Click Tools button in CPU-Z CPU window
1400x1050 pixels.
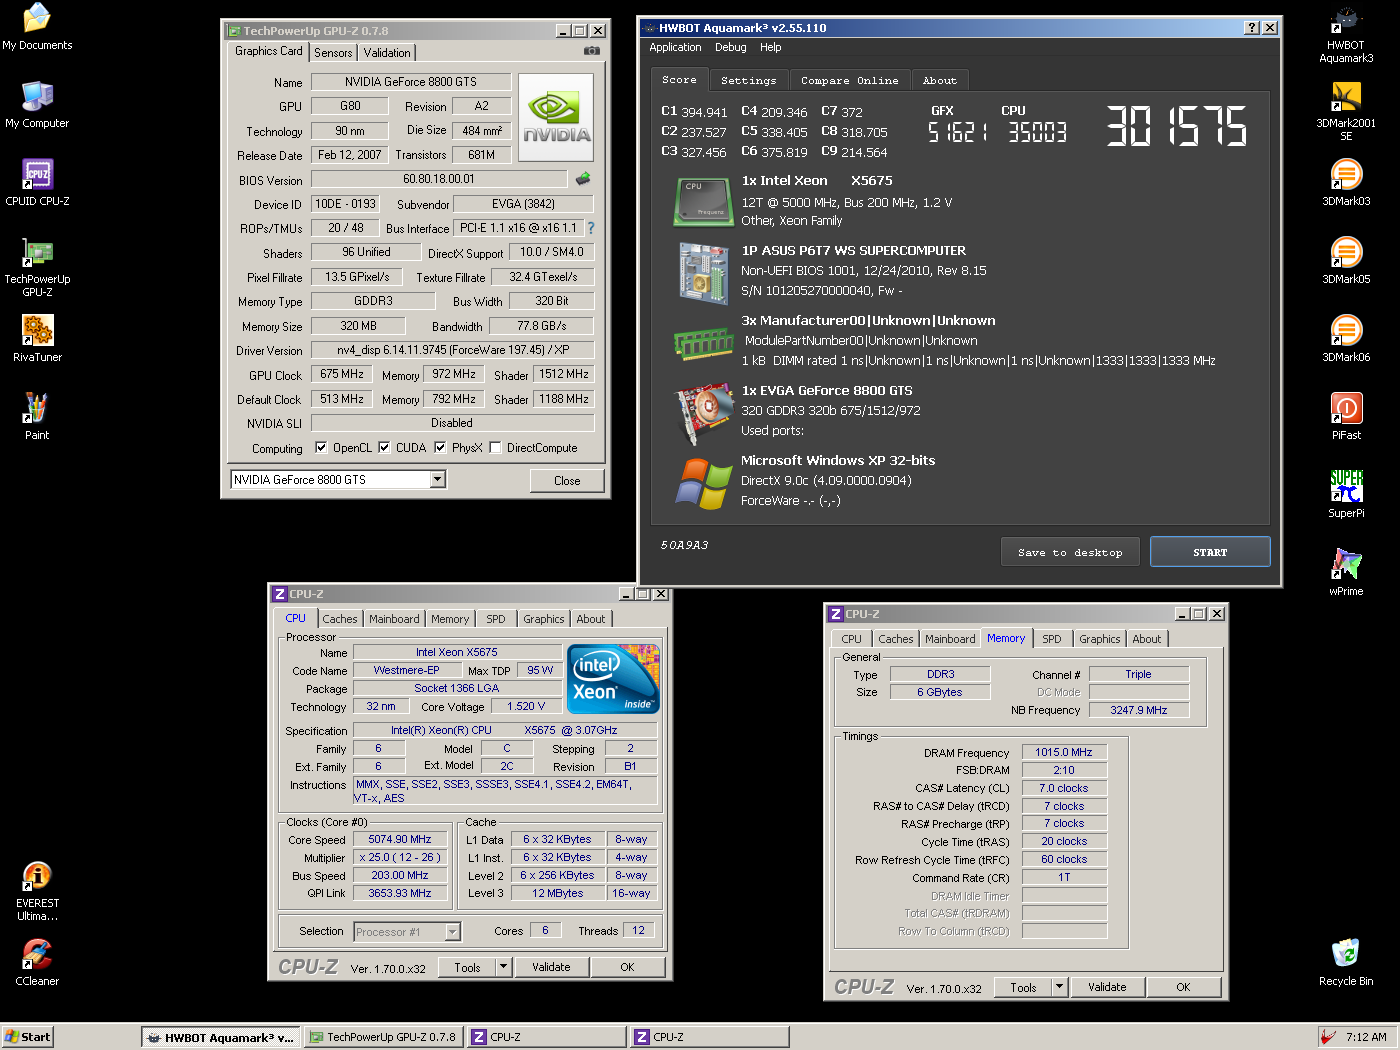point(467,967)
